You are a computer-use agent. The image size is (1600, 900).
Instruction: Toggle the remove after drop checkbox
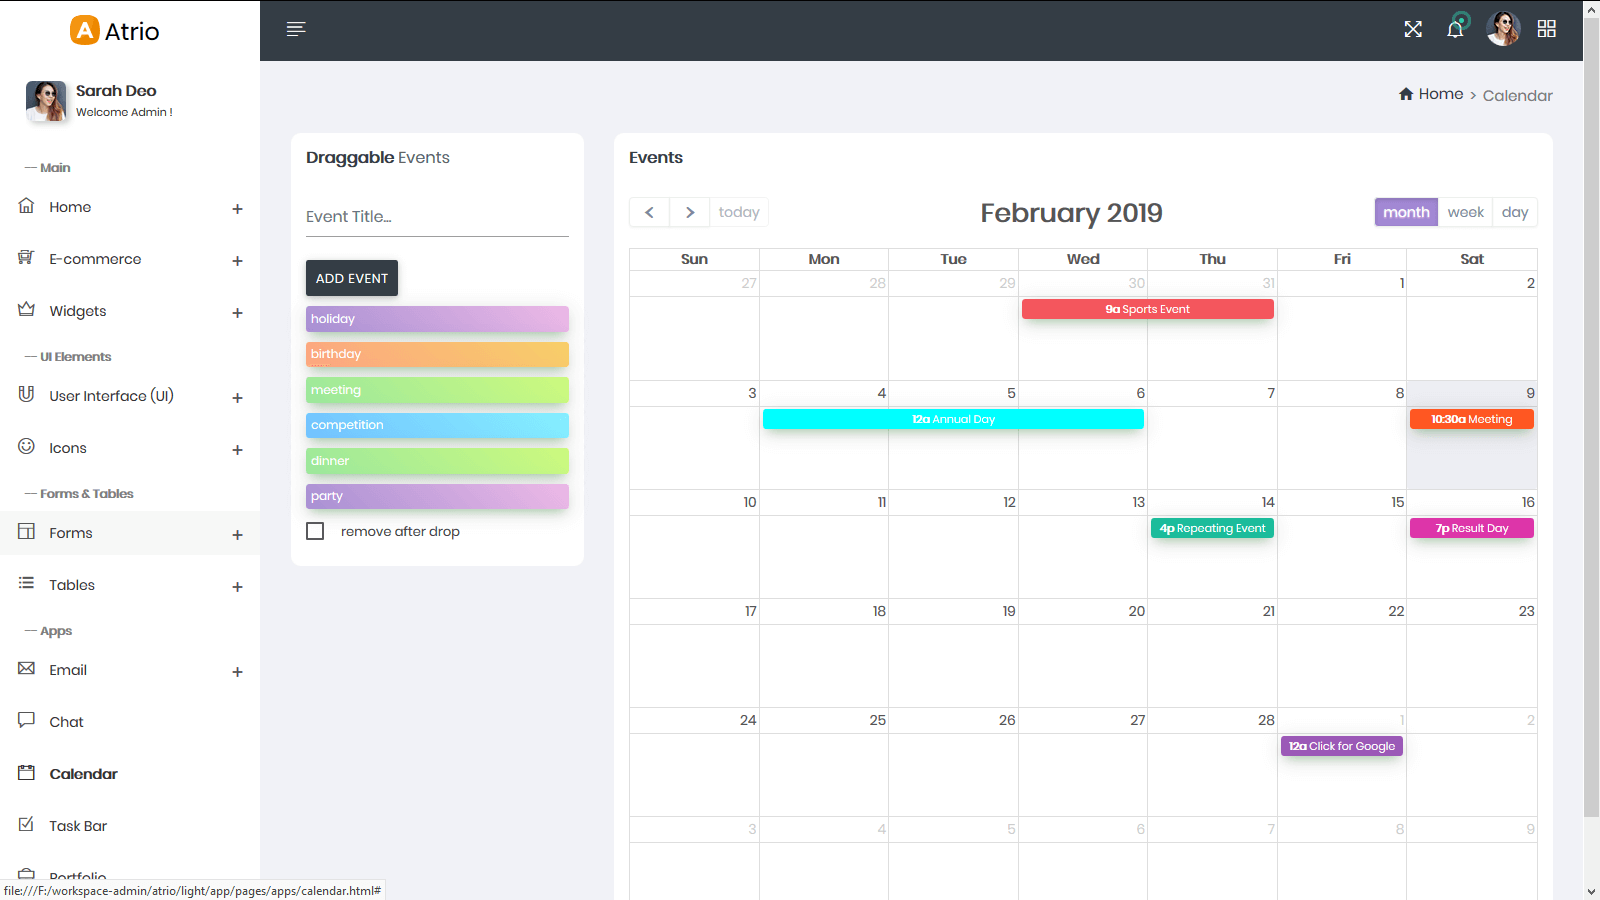tap(315, 531)
